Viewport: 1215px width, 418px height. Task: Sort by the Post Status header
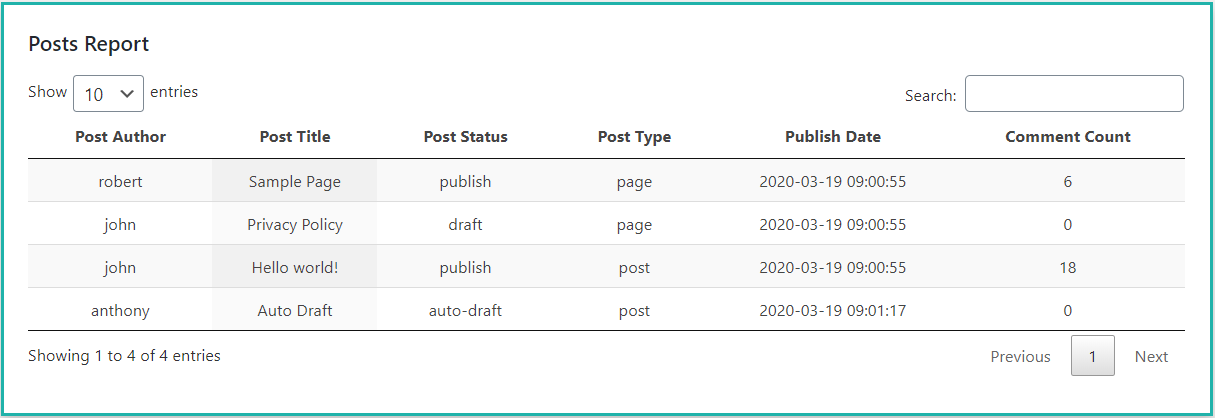465,137
